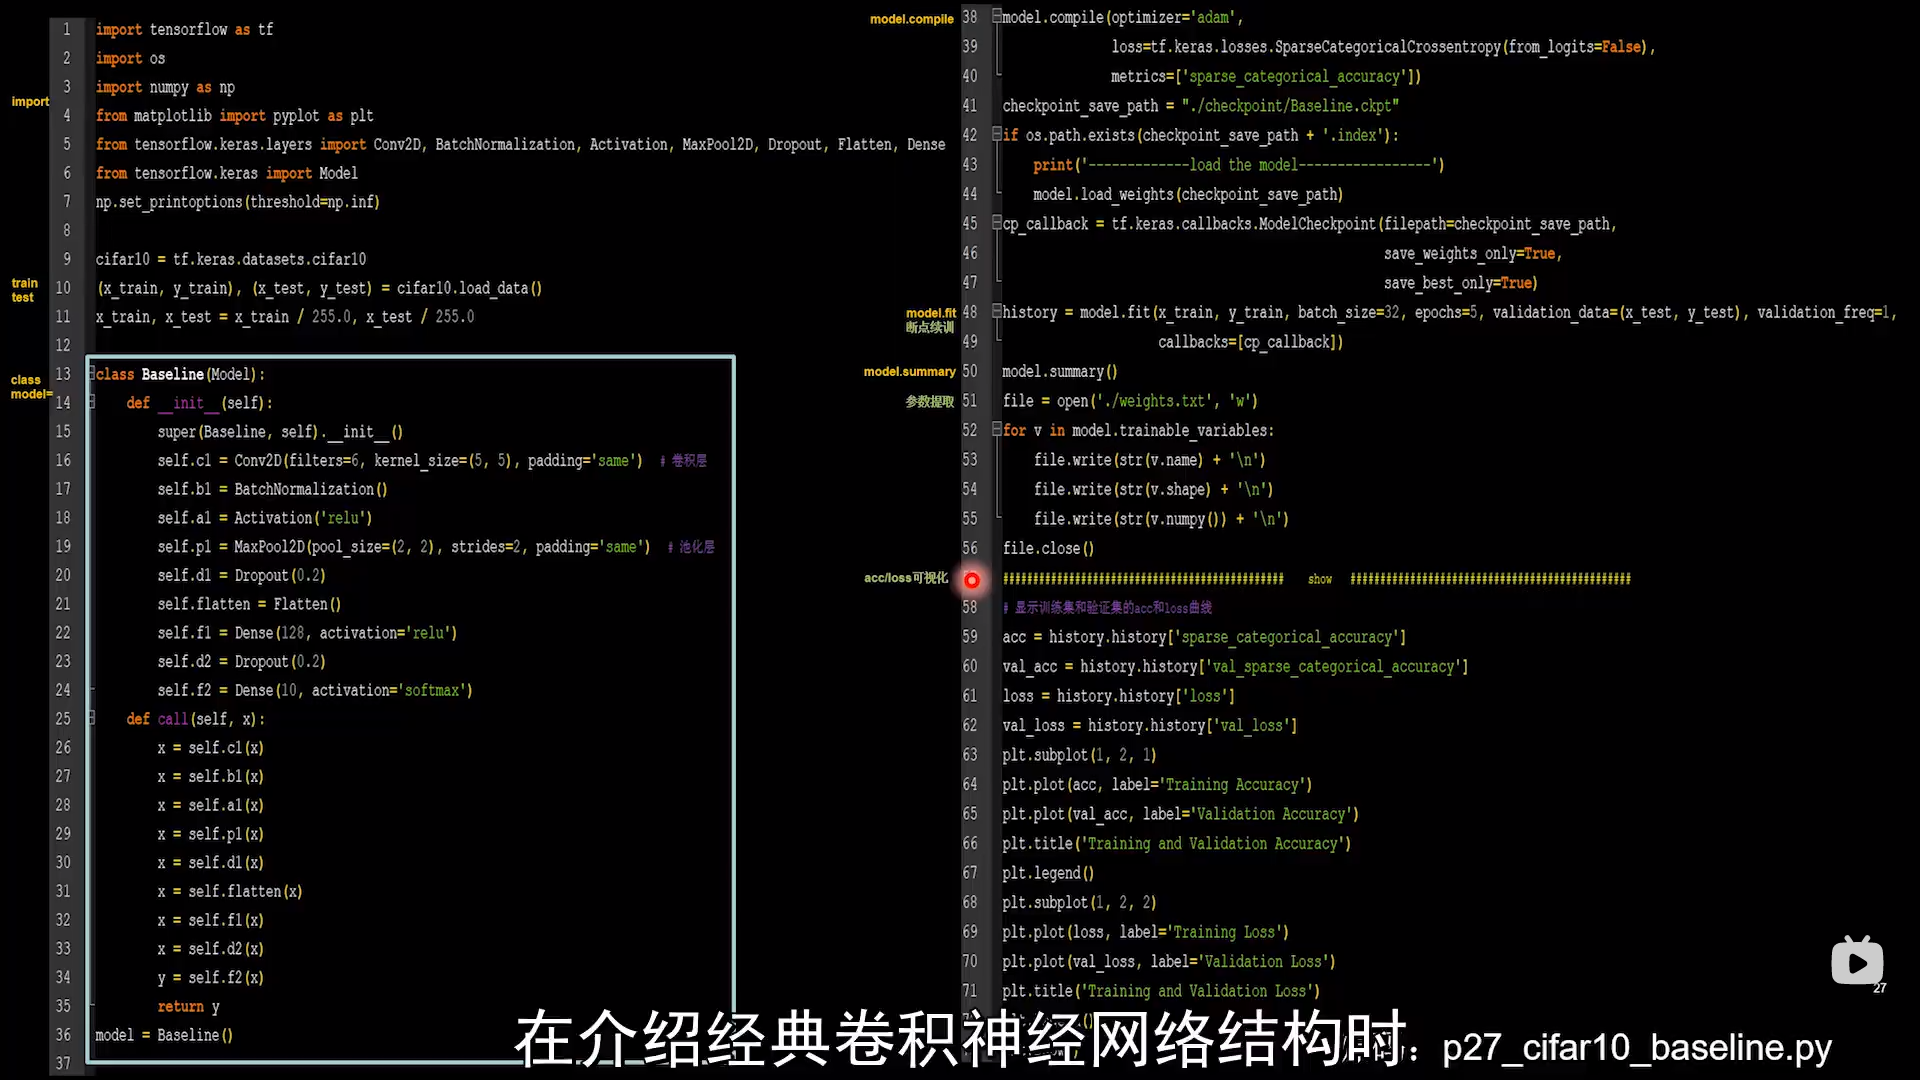
Task: Click 'x = self.flatten(x)' line
Action: pyautogui.click(x=230, y=891)
